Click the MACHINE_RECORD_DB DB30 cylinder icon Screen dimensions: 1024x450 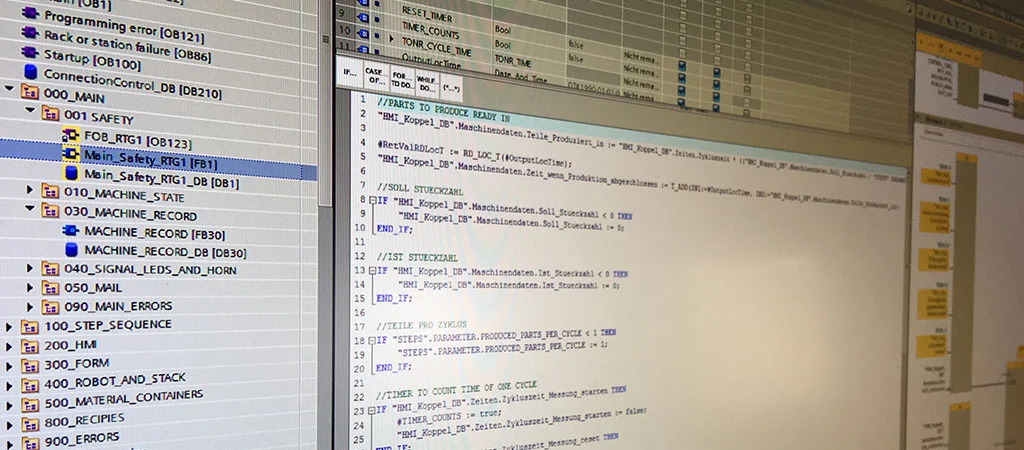click(71, 249)
